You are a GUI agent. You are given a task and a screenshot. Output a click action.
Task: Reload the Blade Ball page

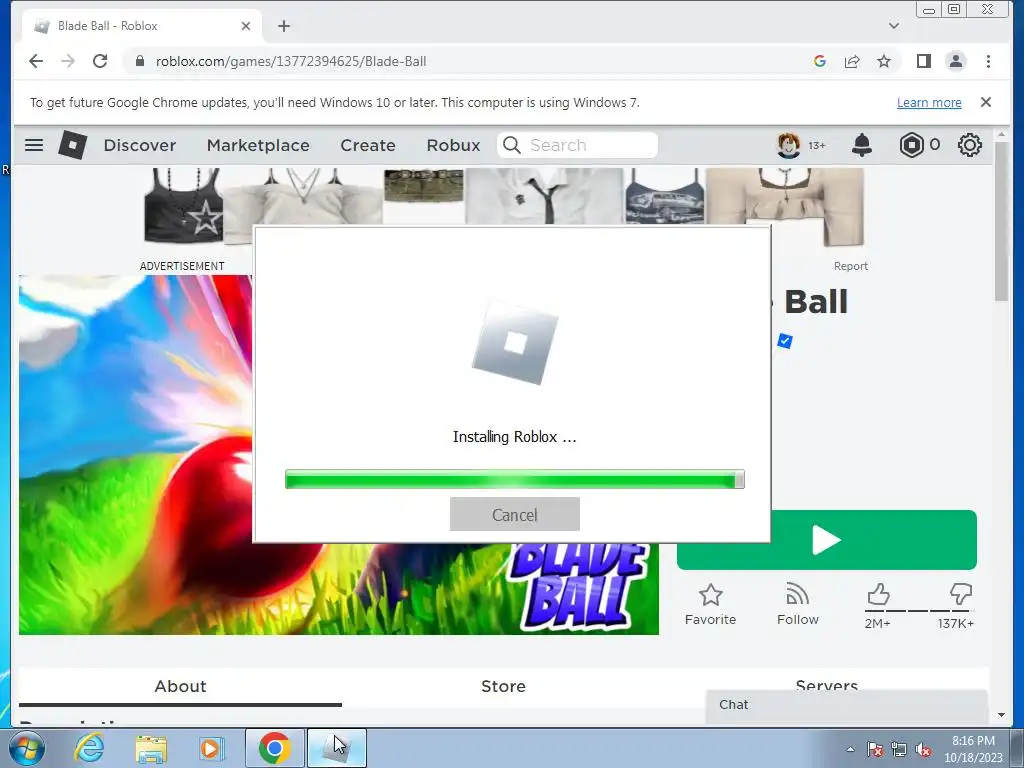100,61
